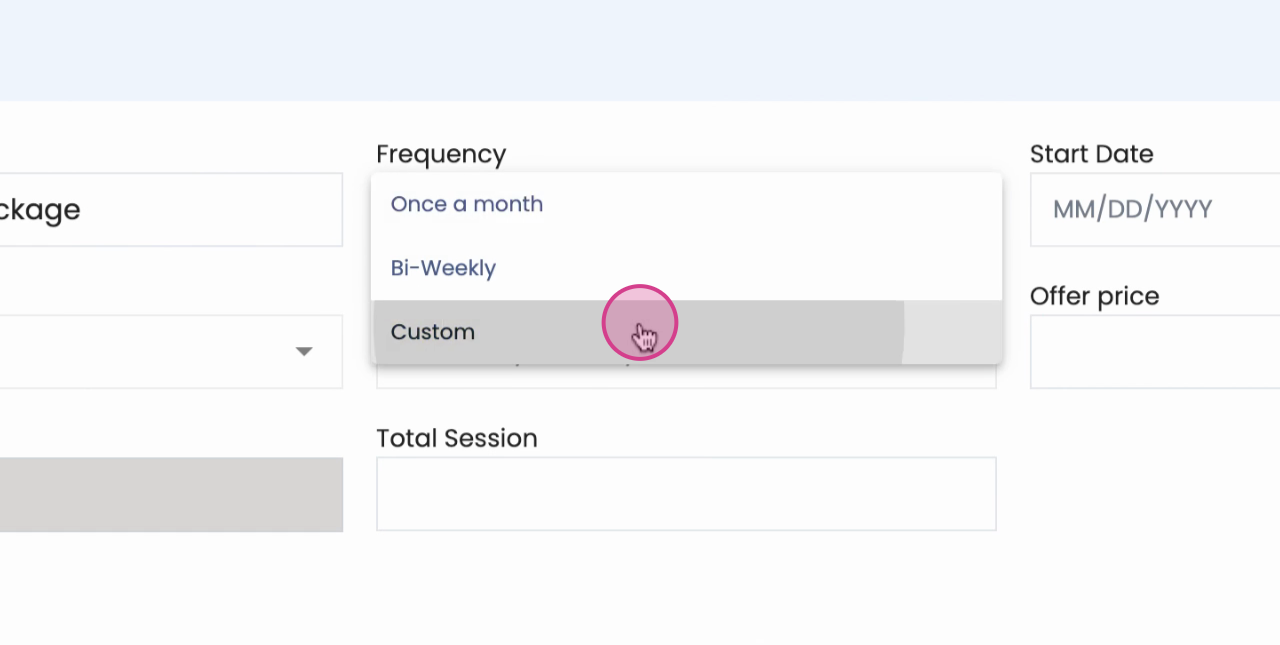Click the gray disabled field at left
1280x645 pixels.
171,494
